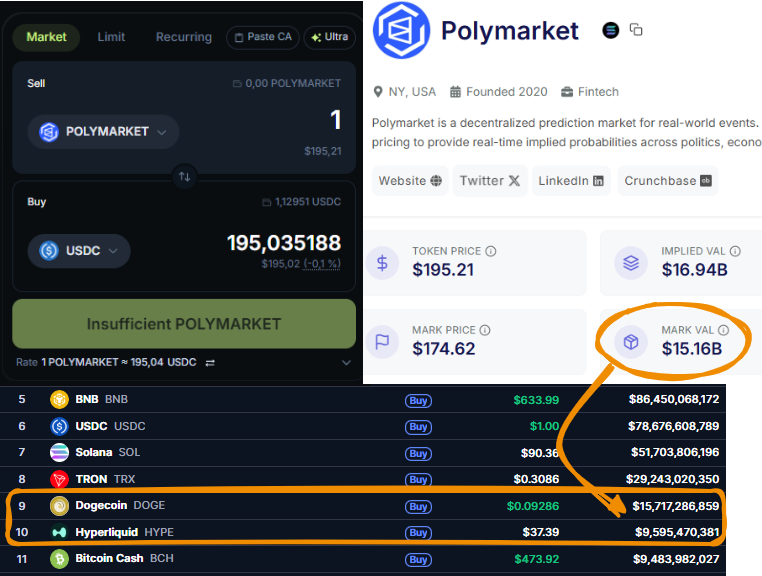The image size is (762, 576).
Task: Click the 1,12951 USDC wallet balance
Action: coord(302,202)
